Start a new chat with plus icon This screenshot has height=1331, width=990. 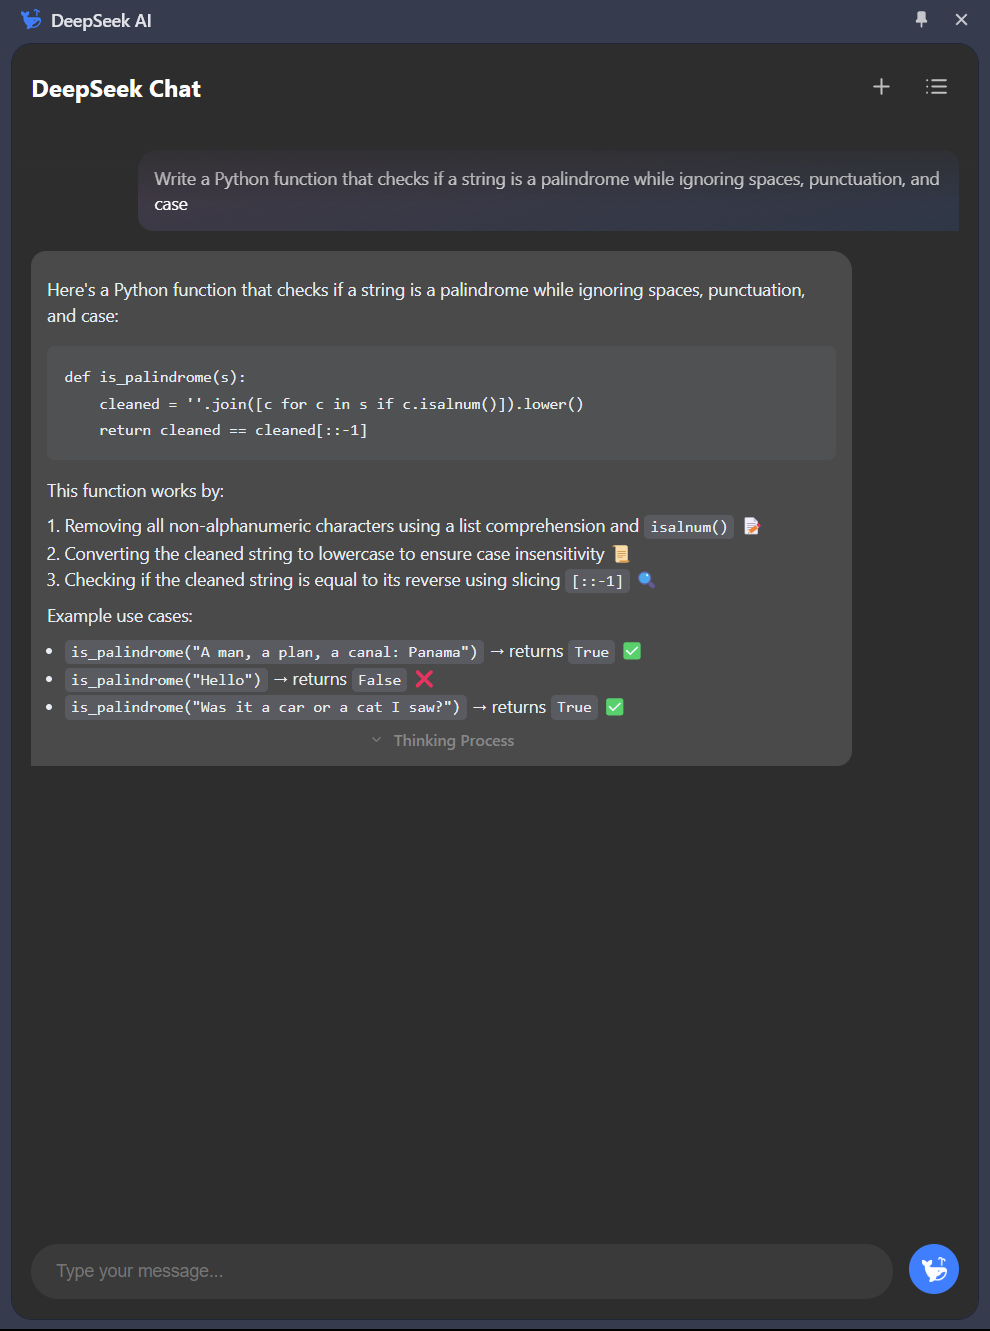pos(881,87)
